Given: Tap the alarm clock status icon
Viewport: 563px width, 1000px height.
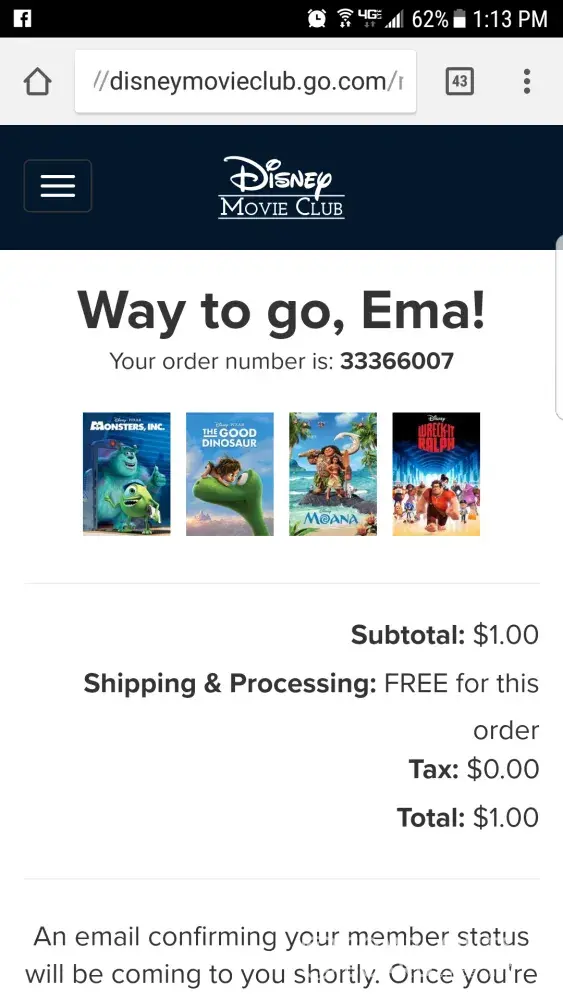Looking at the screenshot, I should coord(316,18).
